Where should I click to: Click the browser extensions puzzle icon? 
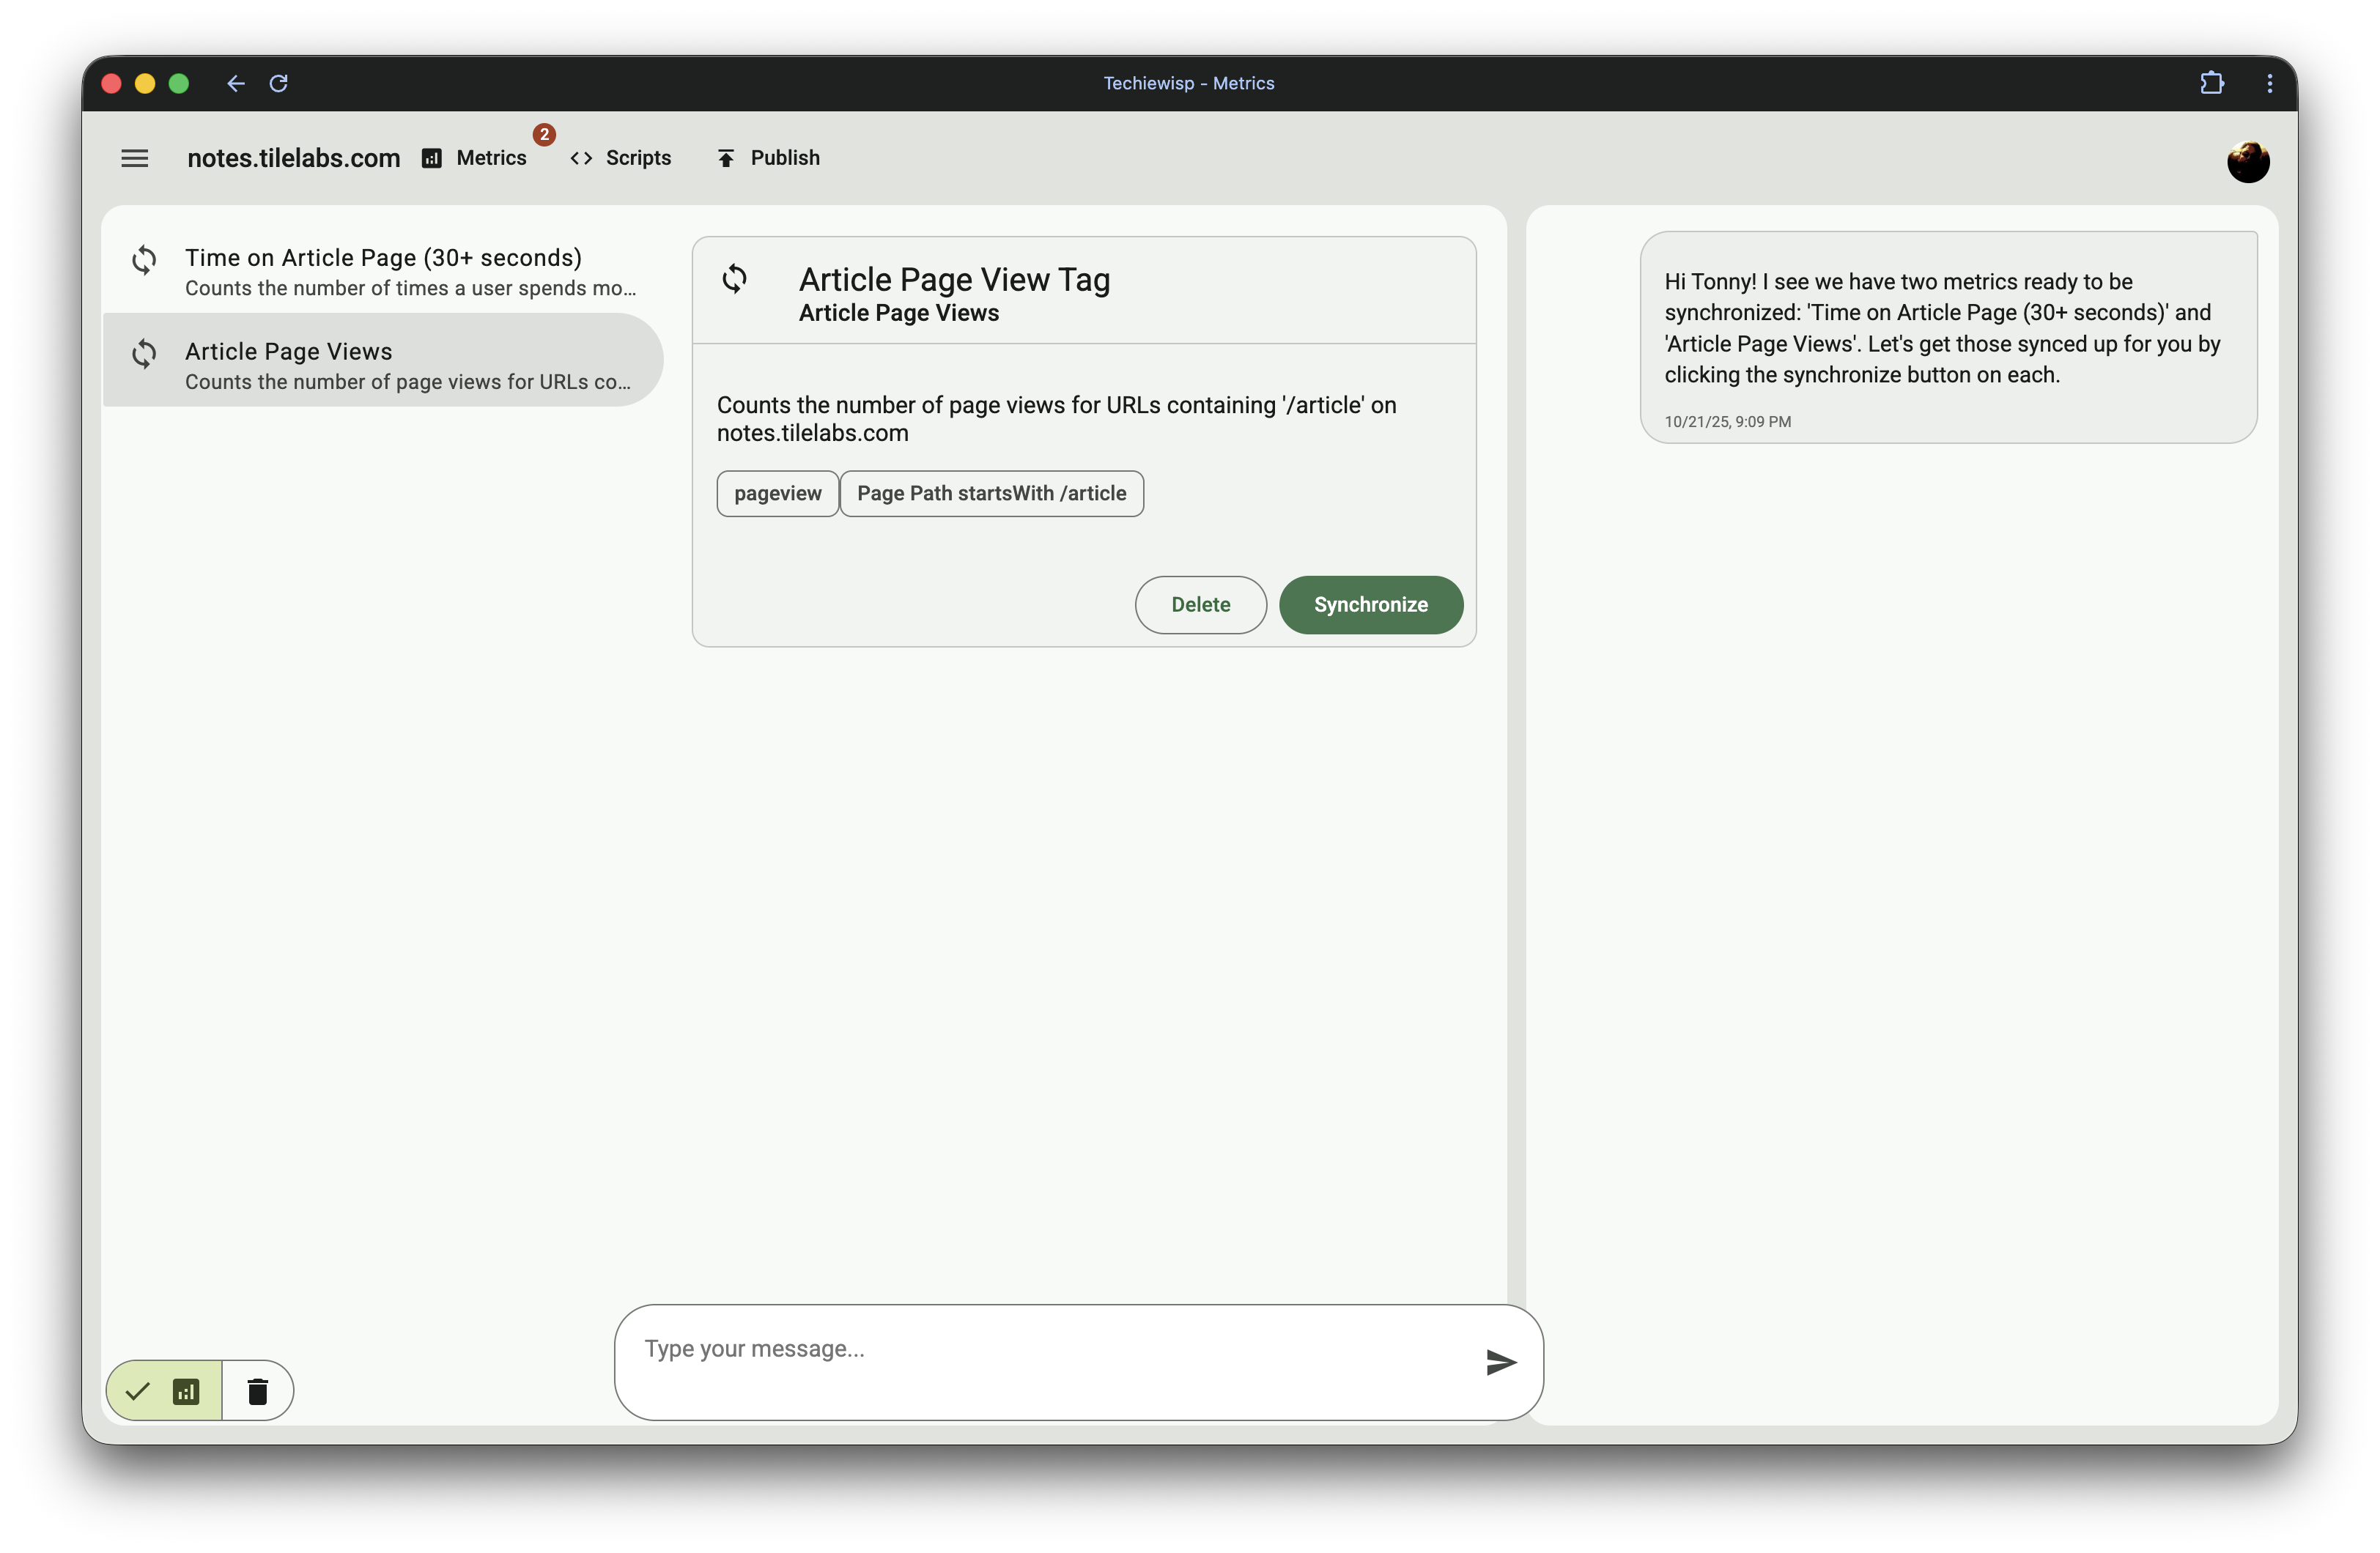tap(2212, 83)
